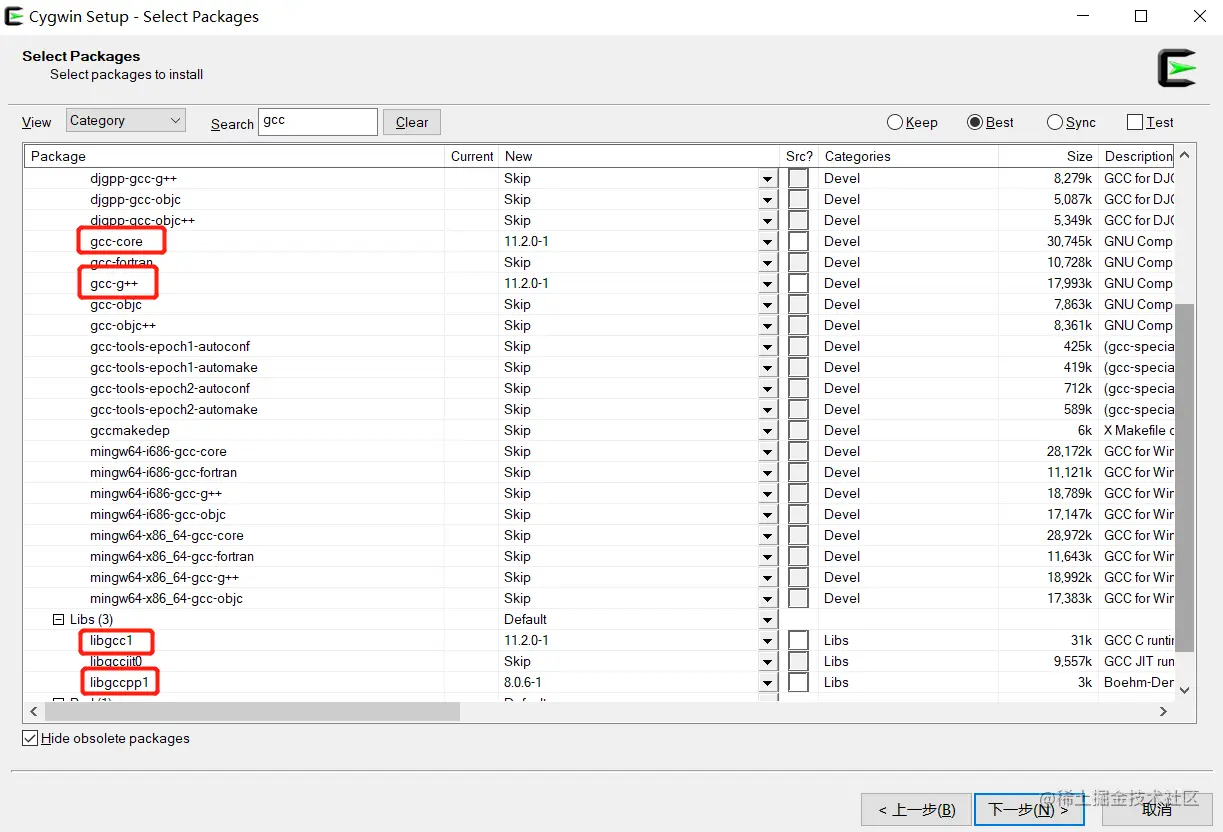The image size is (1223, 832).
Task: Click Skip value for mingw64-x86_64-gcc-objc row
Action: [x=517, y=598]
